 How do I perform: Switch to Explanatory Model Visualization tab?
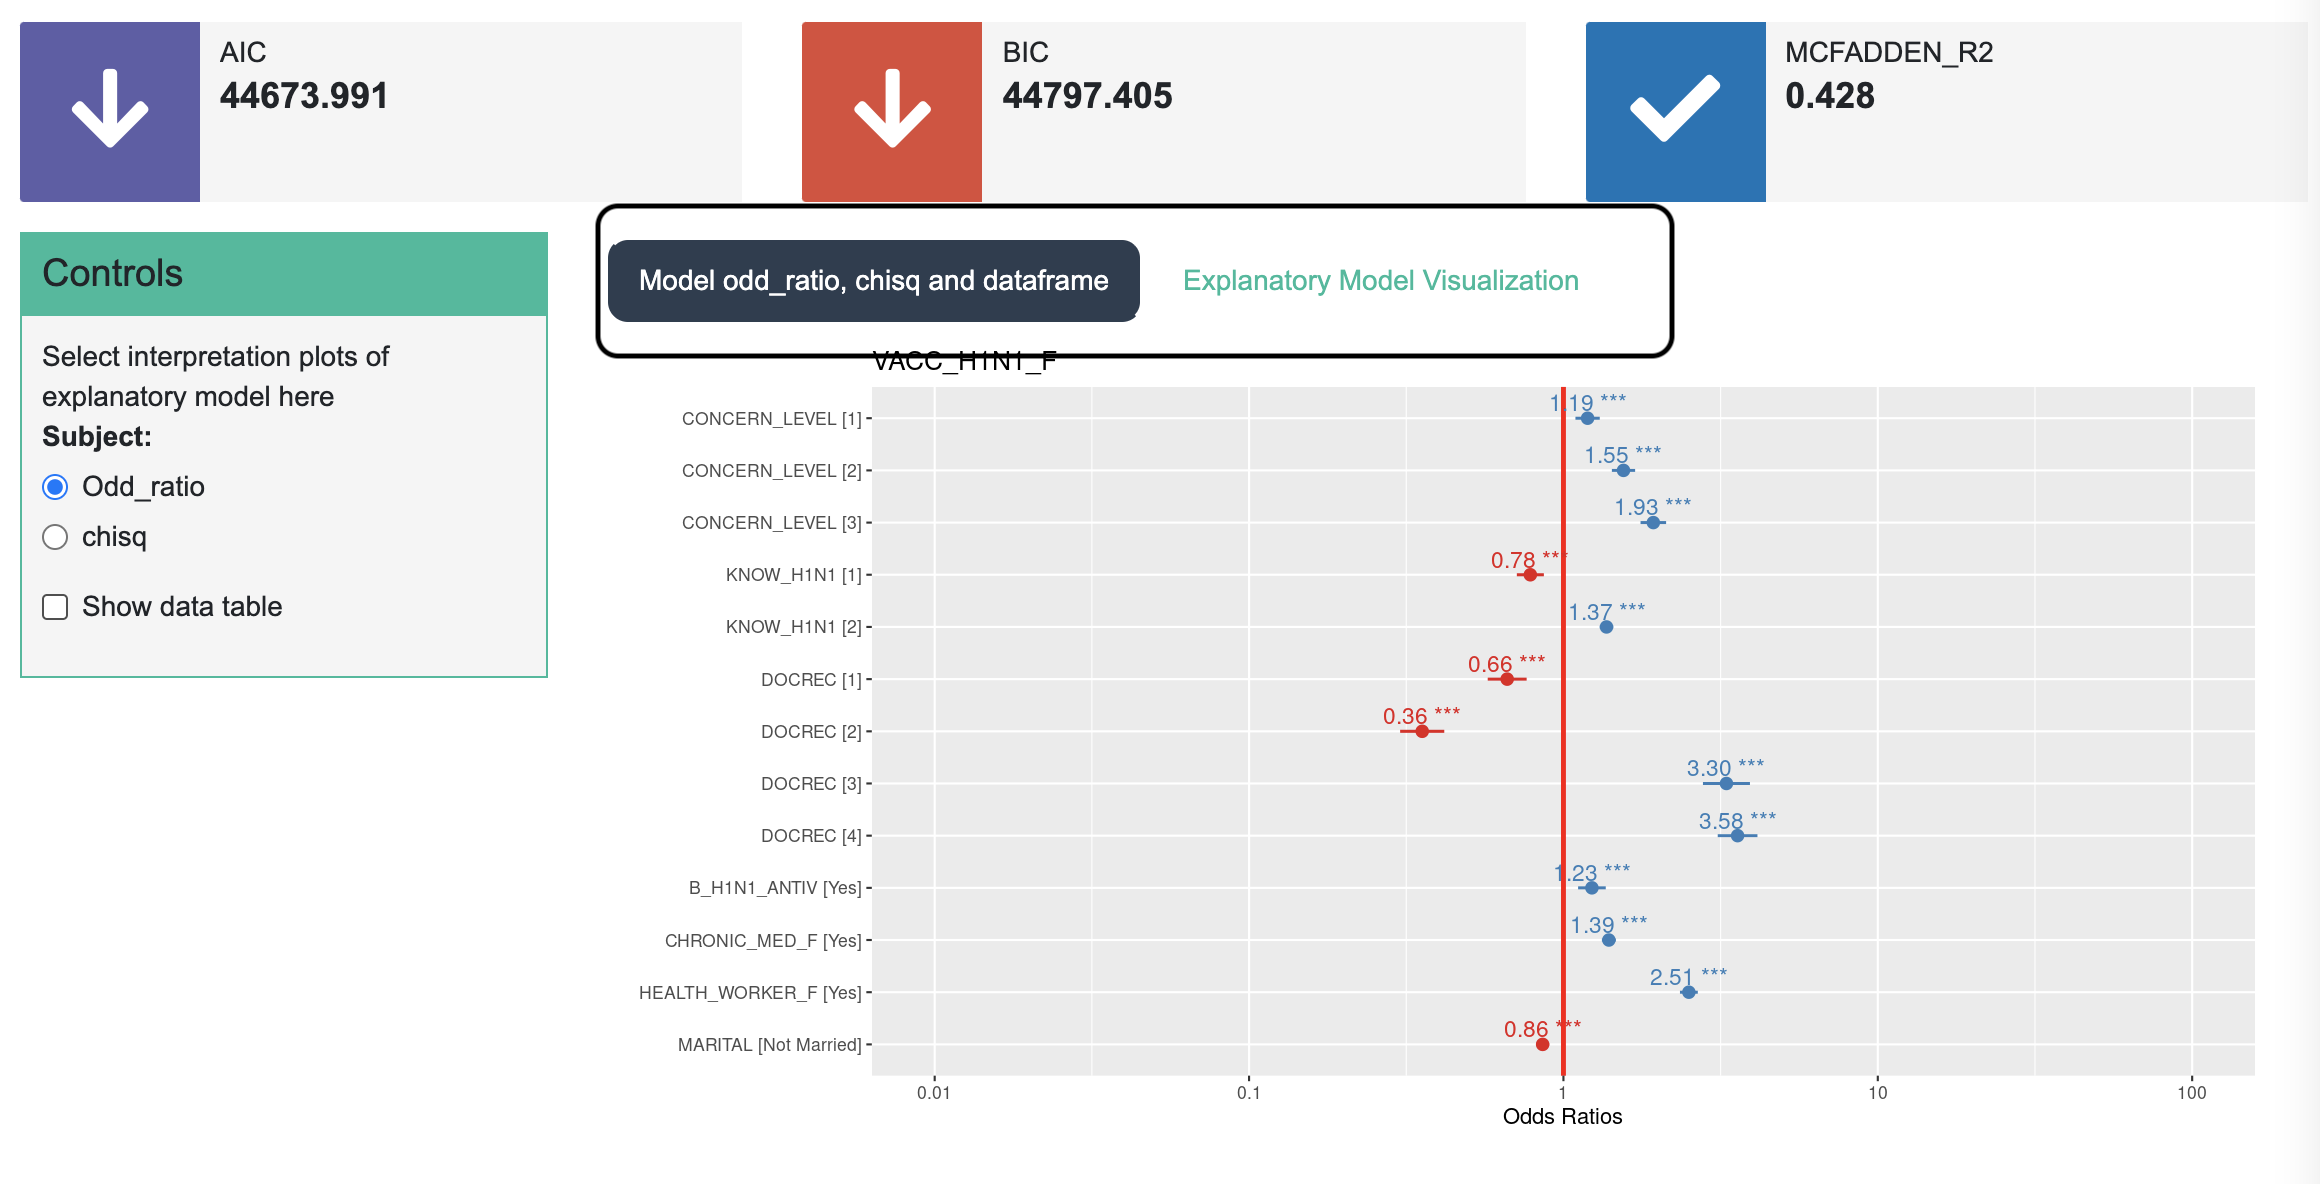point(1380,281)
